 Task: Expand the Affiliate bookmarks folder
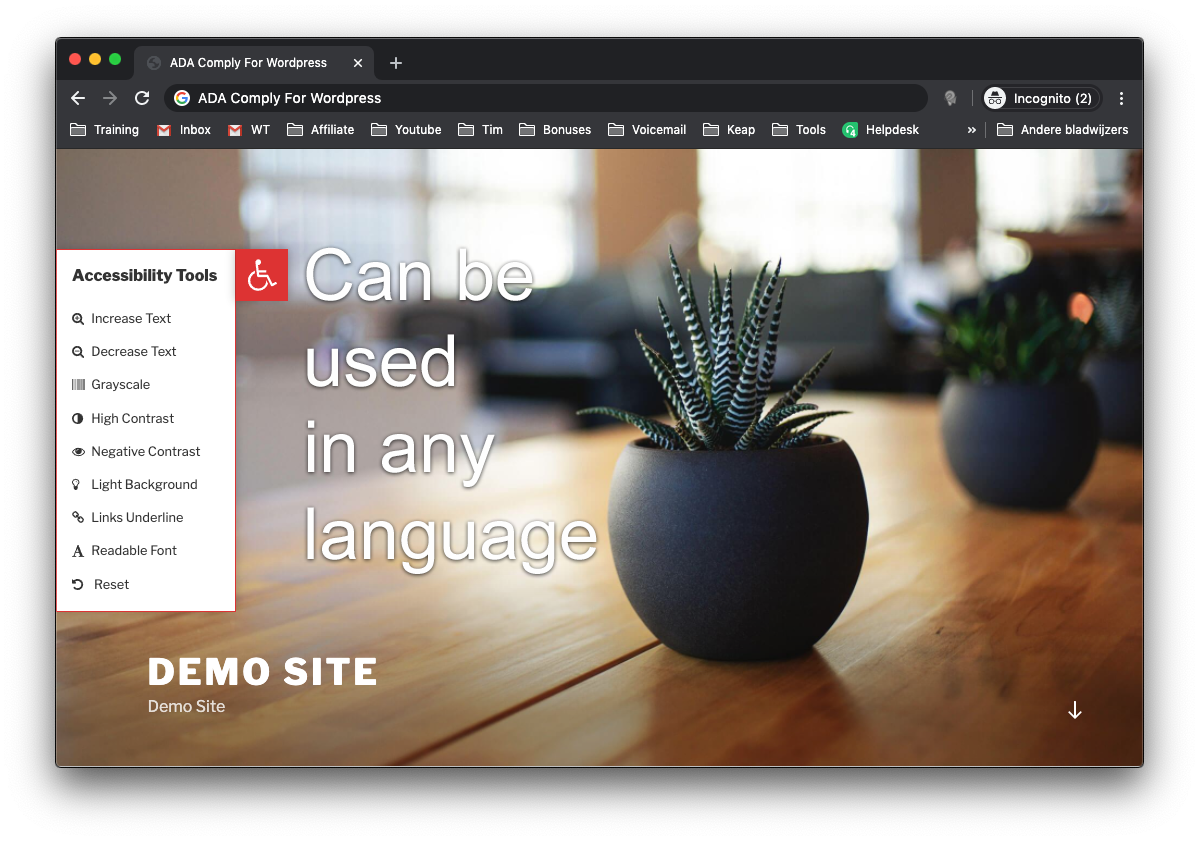click(x=320, y=130)
